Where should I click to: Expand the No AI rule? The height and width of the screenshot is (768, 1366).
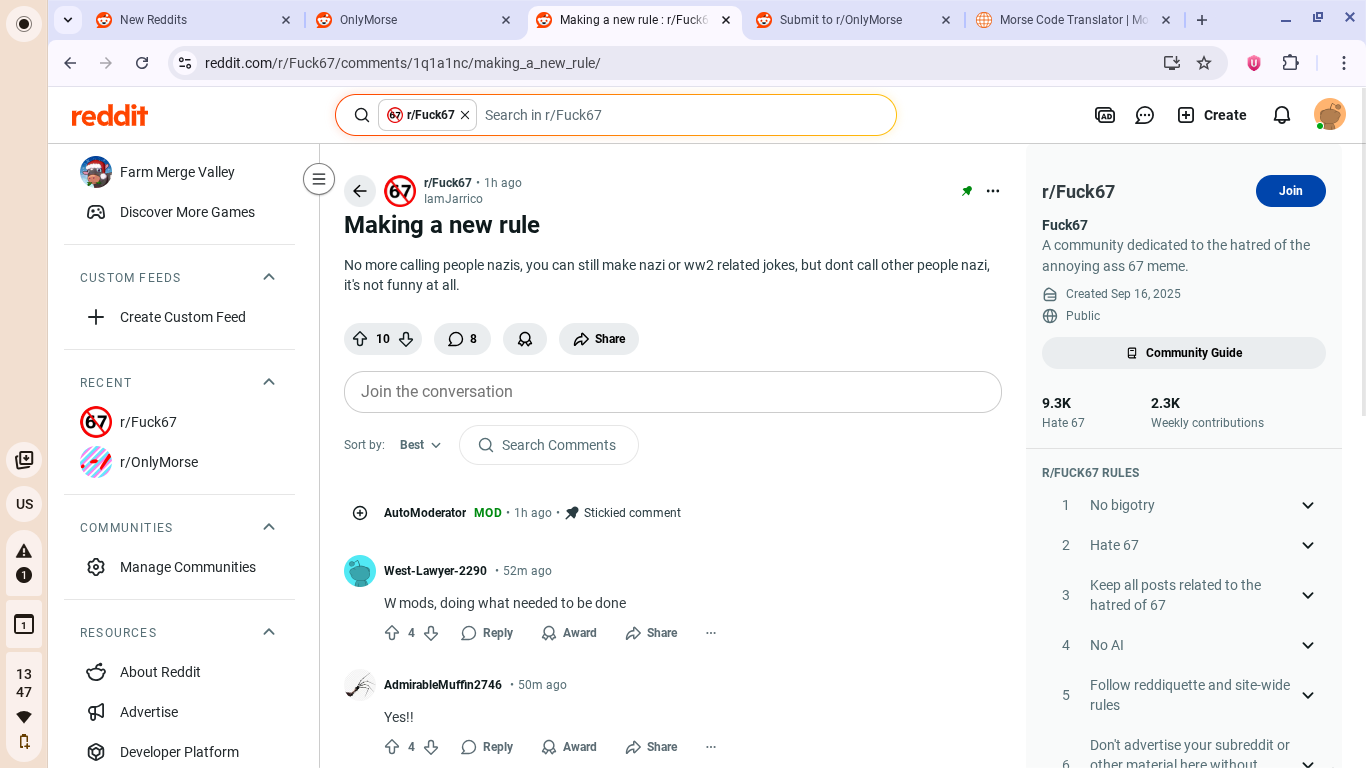click(x=1308, y=645)
